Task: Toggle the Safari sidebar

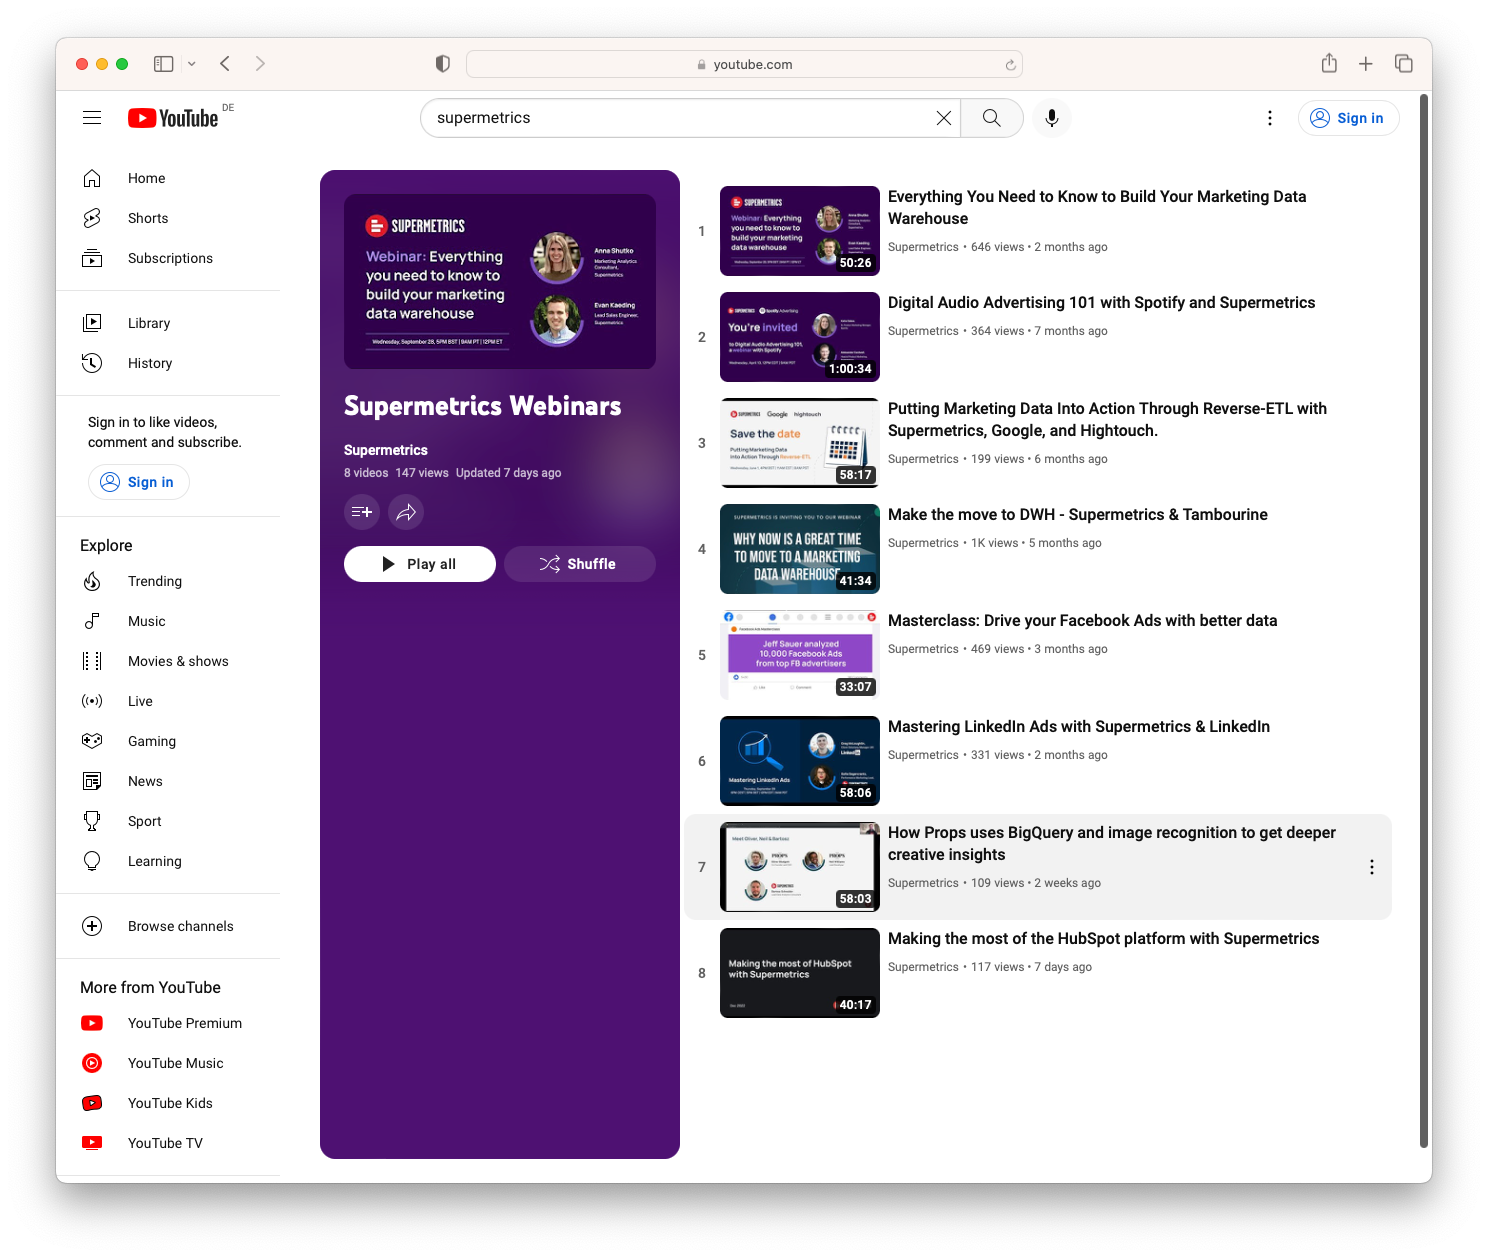Action: tap(164, 64)
